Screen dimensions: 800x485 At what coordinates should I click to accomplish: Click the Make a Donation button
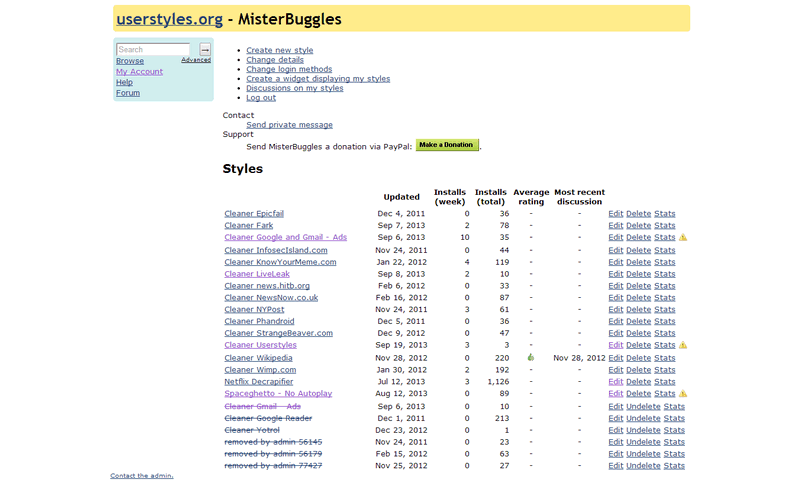pos(447,145)
